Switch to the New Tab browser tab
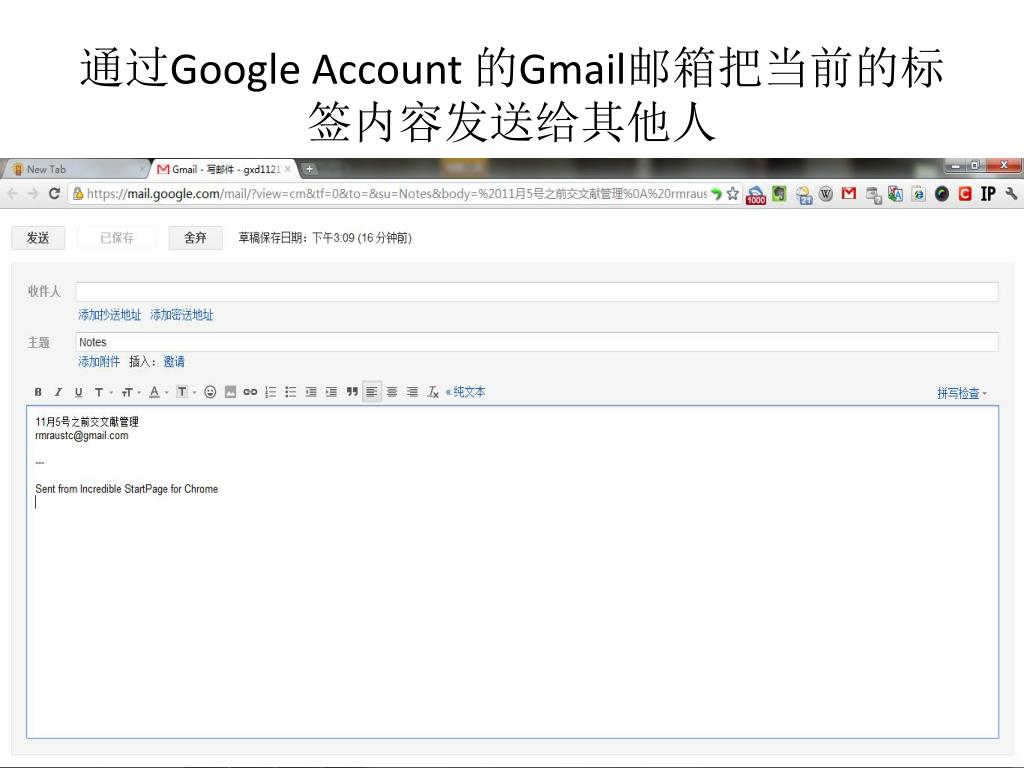Screen dimensions: 1024x768 (73, 169)
